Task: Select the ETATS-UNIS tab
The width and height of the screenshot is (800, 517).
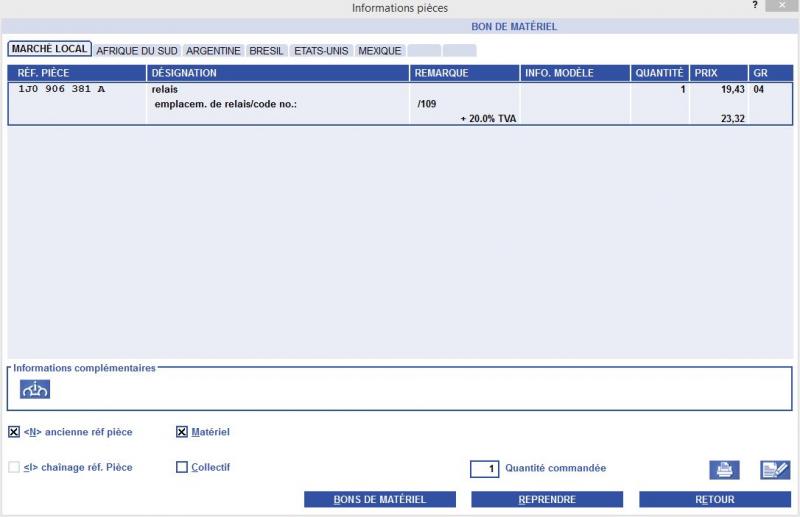Action: tap(321, 51)
